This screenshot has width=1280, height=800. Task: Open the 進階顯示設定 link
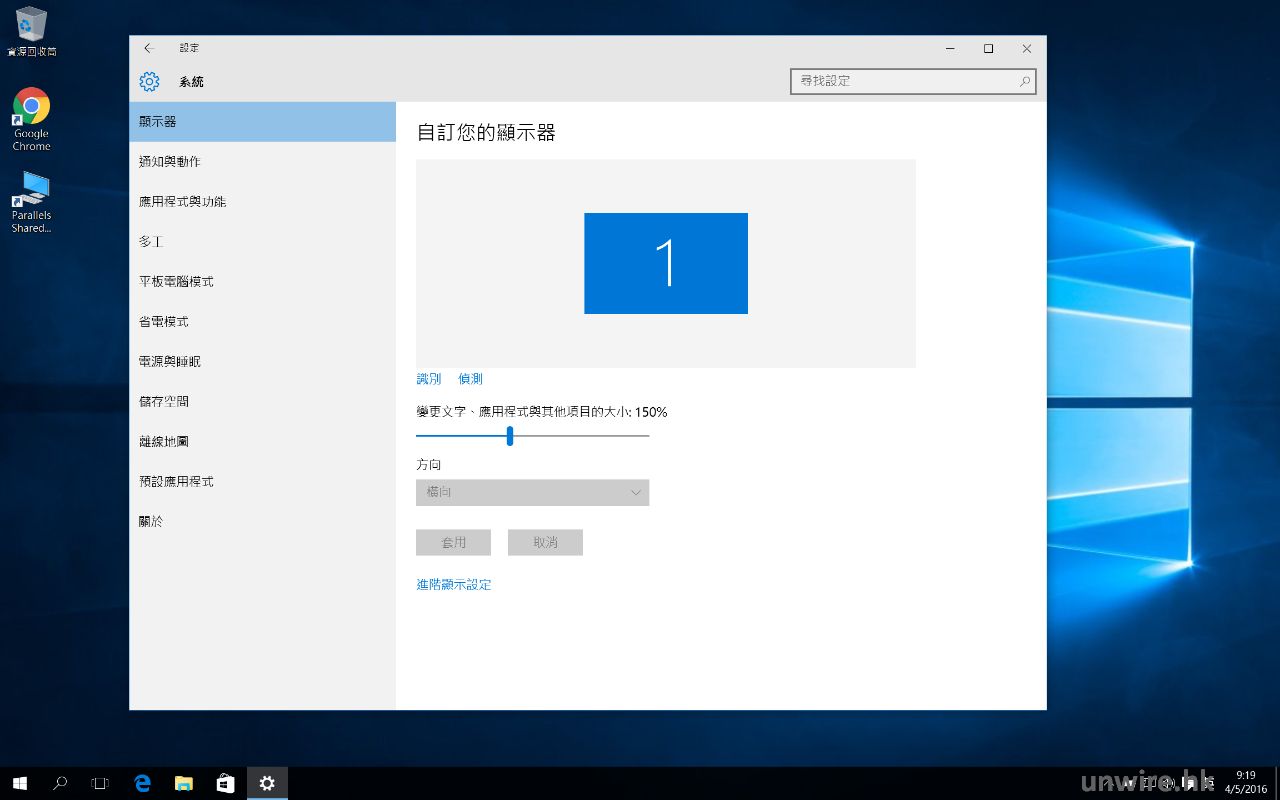tap(453, 585)
